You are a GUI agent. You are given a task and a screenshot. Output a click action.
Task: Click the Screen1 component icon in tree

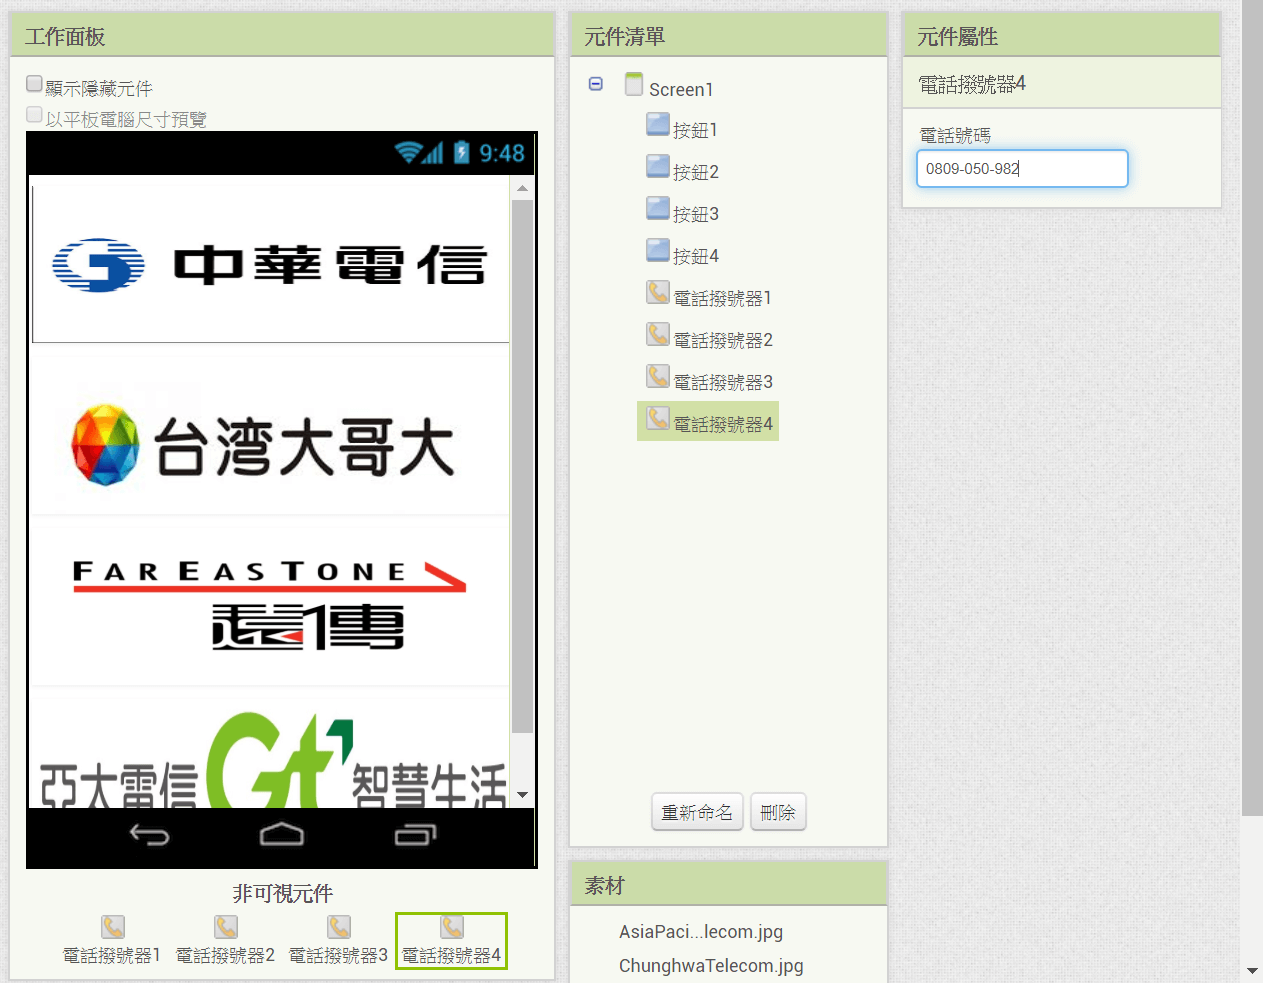click(634, 84)
